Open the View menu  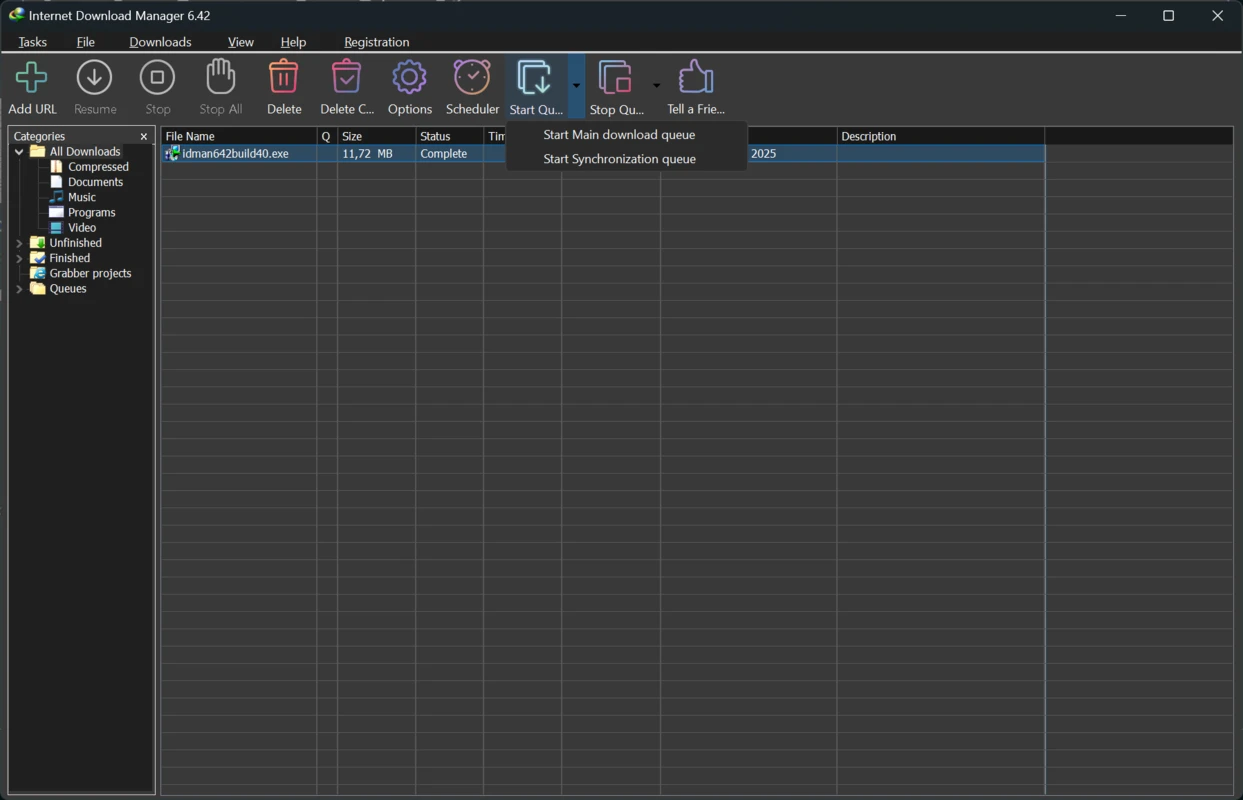point(241,42)
